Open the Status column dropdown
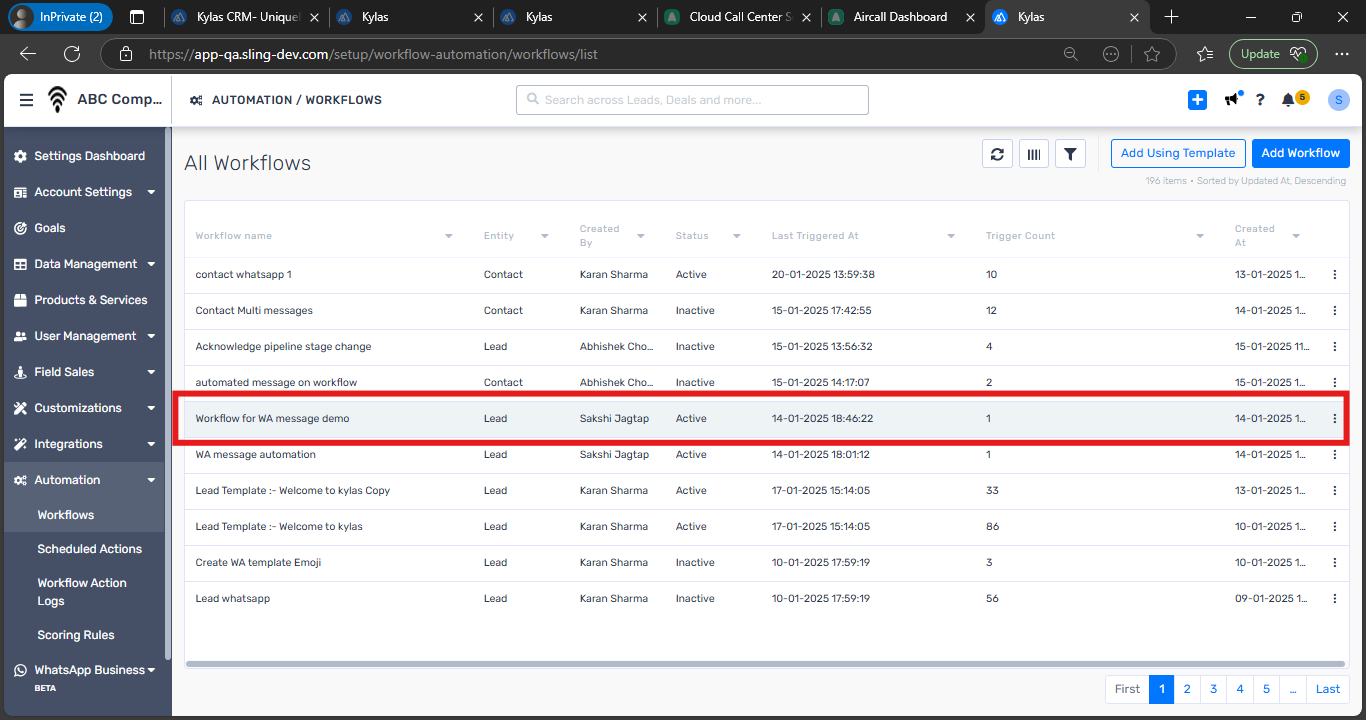The width and height of the screenshot is (1366, 720). click(737, 236)
